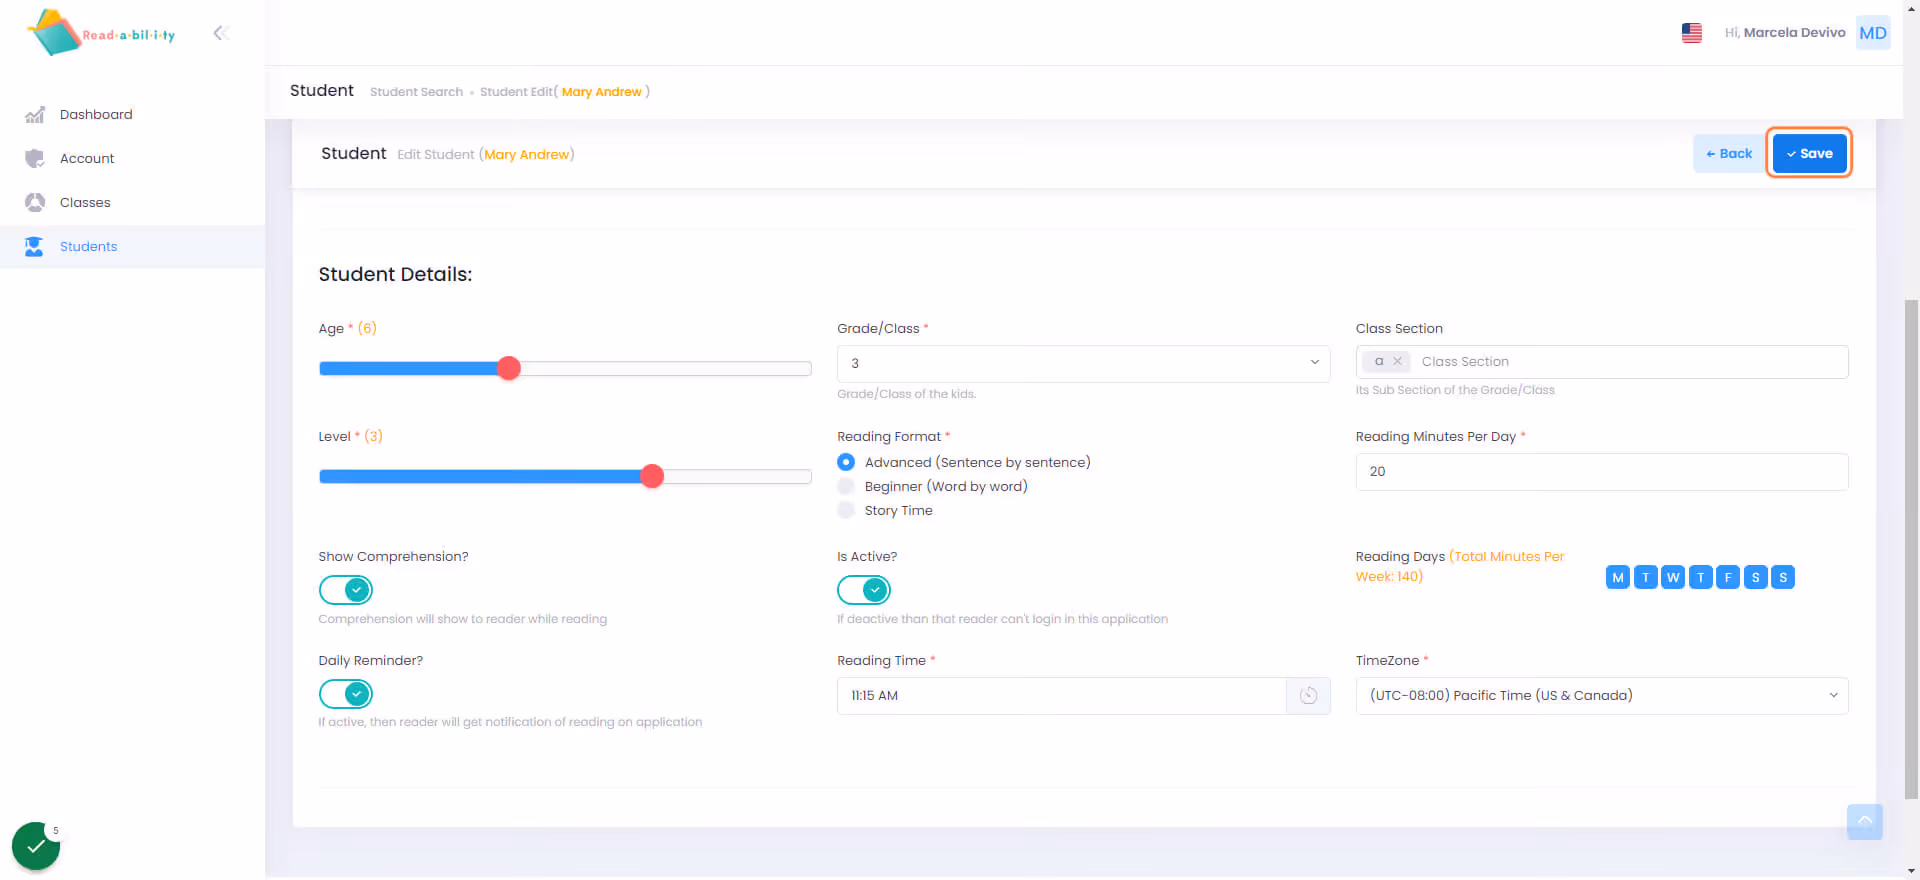Image resolution: width=1920 pixels, height=880 pixels.
Task: Open the Students menu item
Action: [88, 246]
